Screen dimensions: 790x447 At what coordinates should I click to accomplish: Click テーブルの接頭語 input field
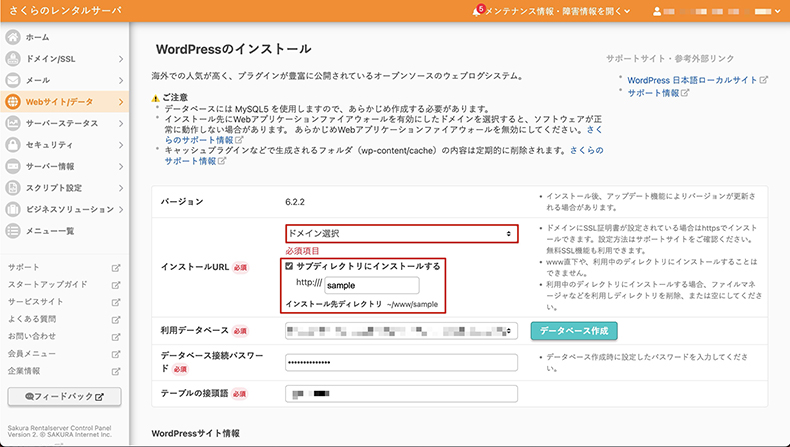click(x=402, y=394)
